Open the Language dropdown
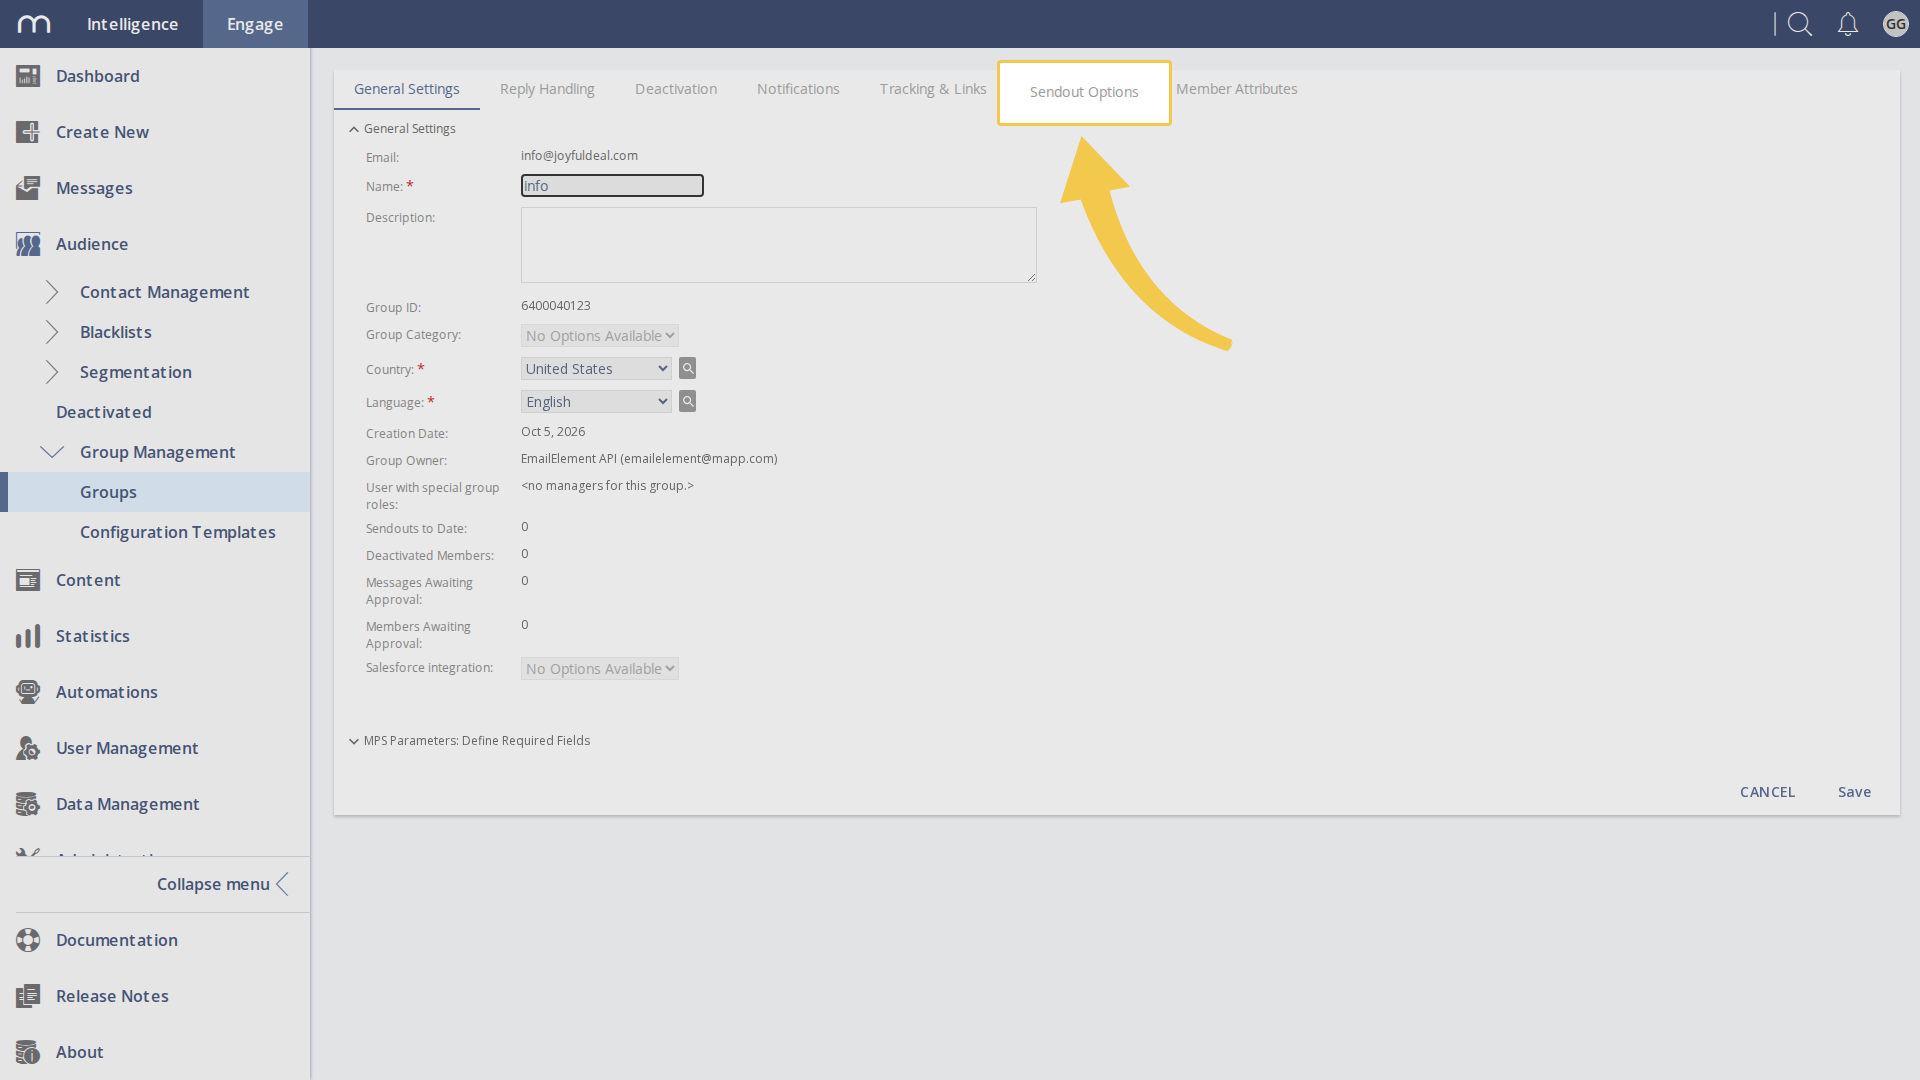Viewport: 1920px width, 1080px height. [x=596, y=402]
